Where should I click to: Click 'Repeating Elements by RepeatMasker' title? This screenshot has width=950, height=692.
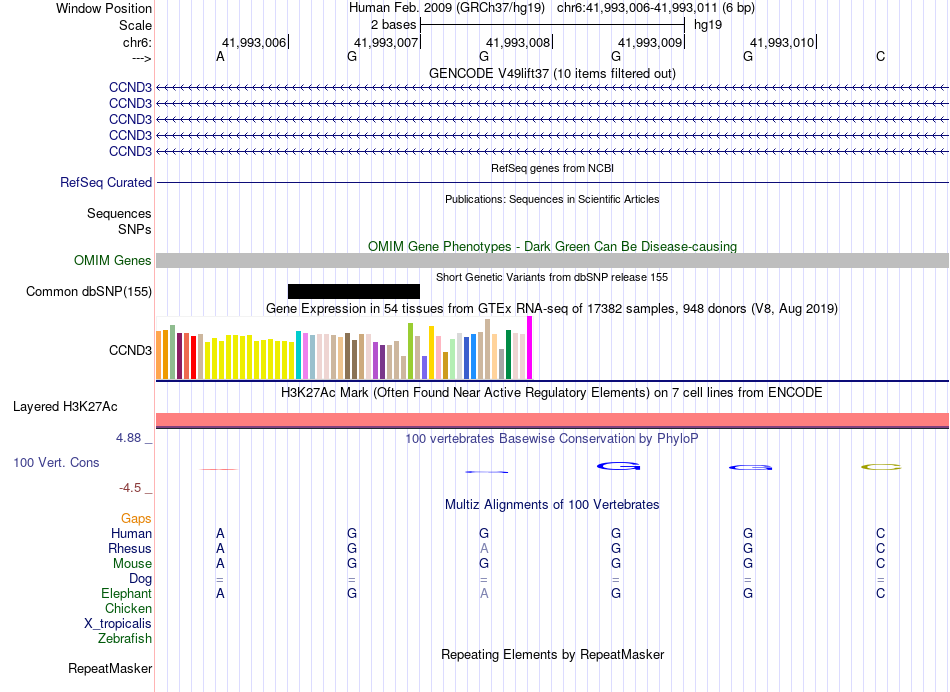[552, 654]
